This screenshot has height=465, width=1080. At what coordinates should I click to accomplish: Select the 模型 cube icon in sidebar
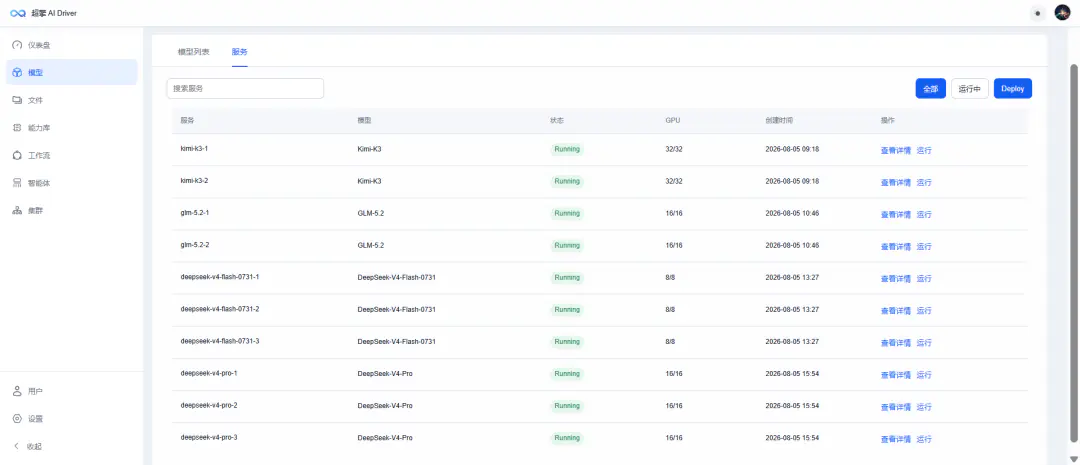(17, 72)
